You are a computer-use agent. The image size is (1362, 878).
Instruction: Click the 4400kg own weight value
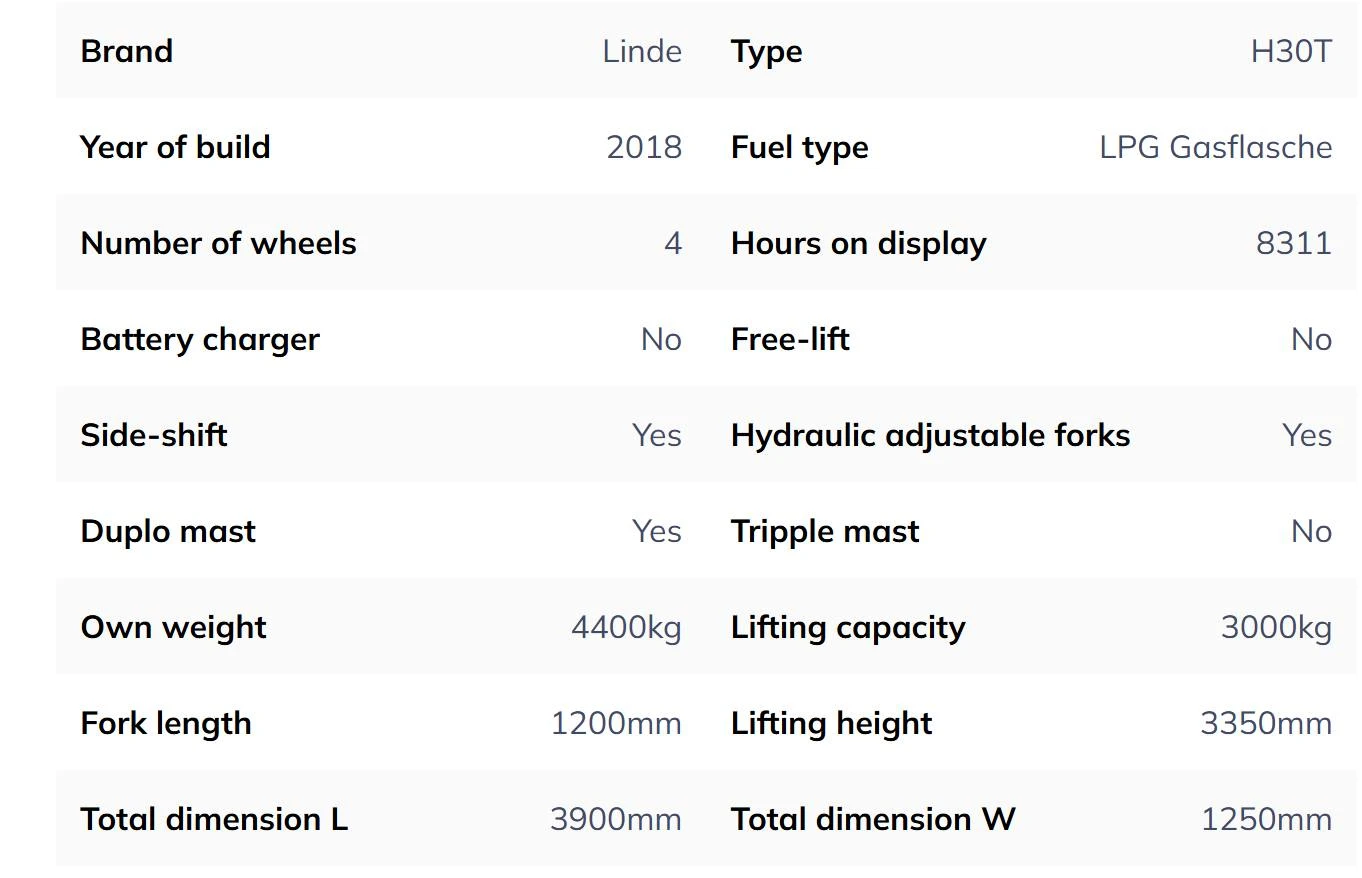[626, 627]
